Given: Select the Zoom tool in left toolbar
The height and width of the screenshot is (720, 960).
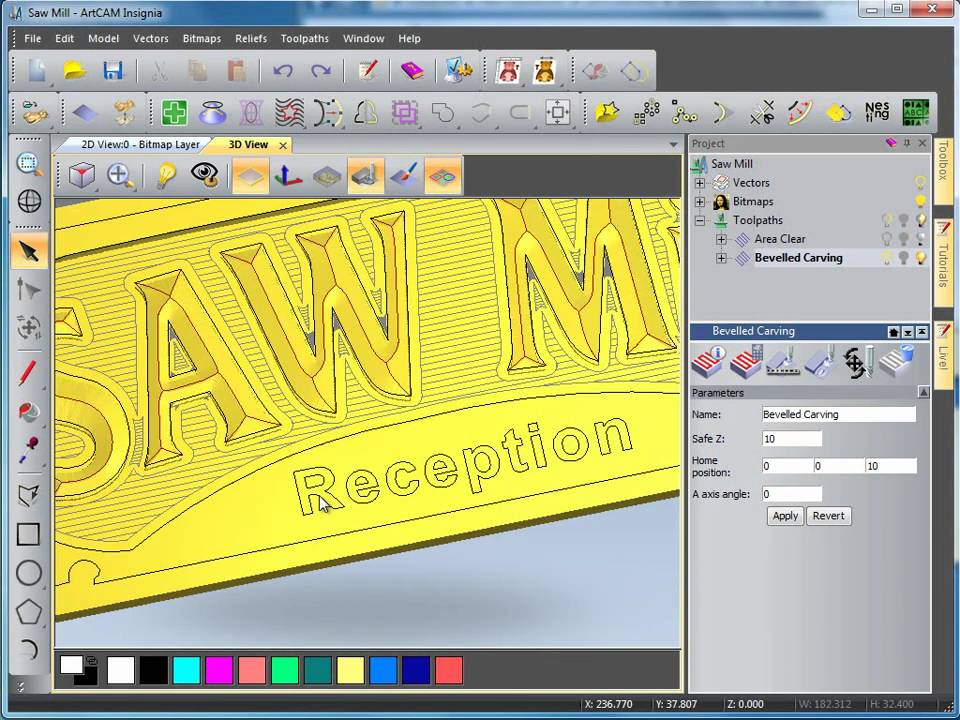Looking at the screenshot, I should [x=29, y=164].
